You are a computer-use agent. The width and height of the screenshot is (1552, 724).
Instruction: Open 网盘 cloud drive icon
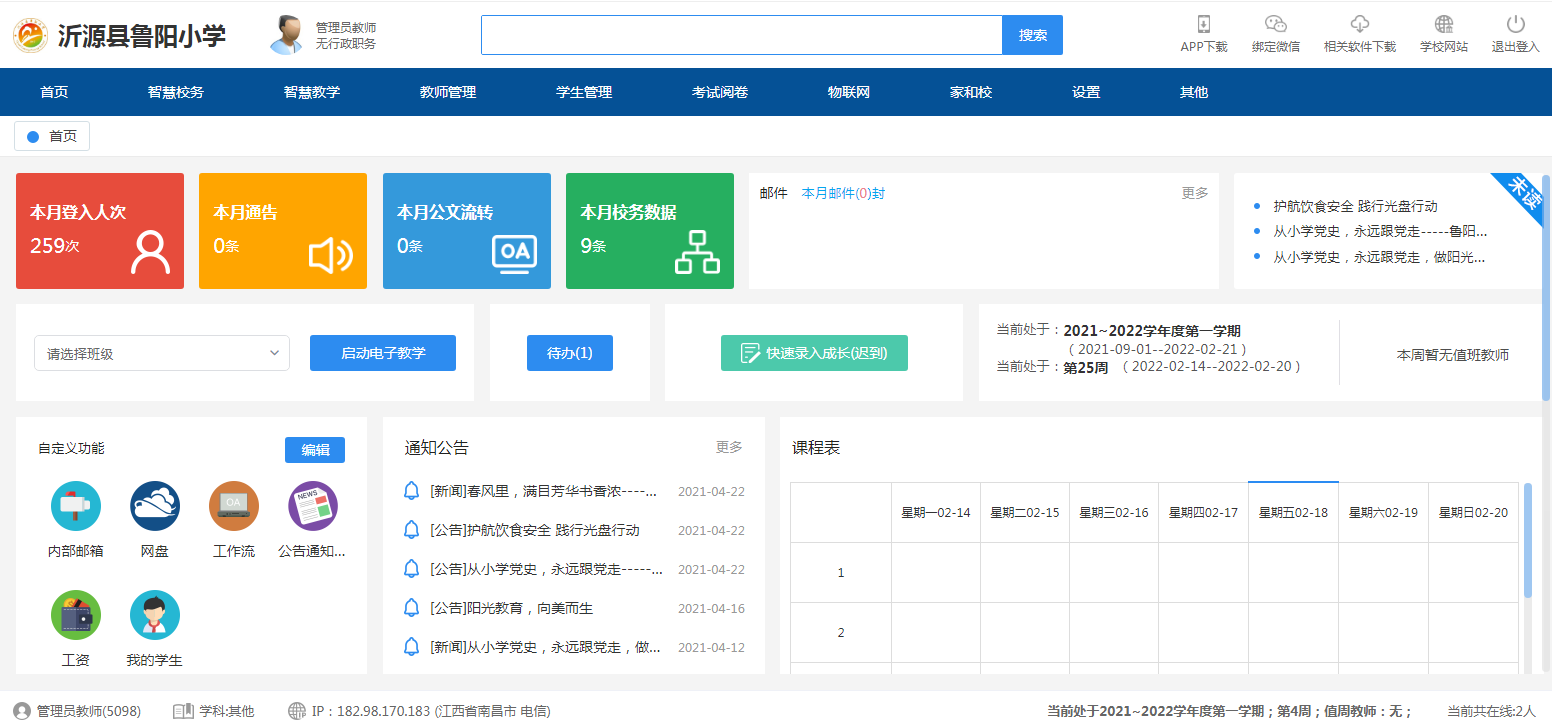(x=155, y=507)
